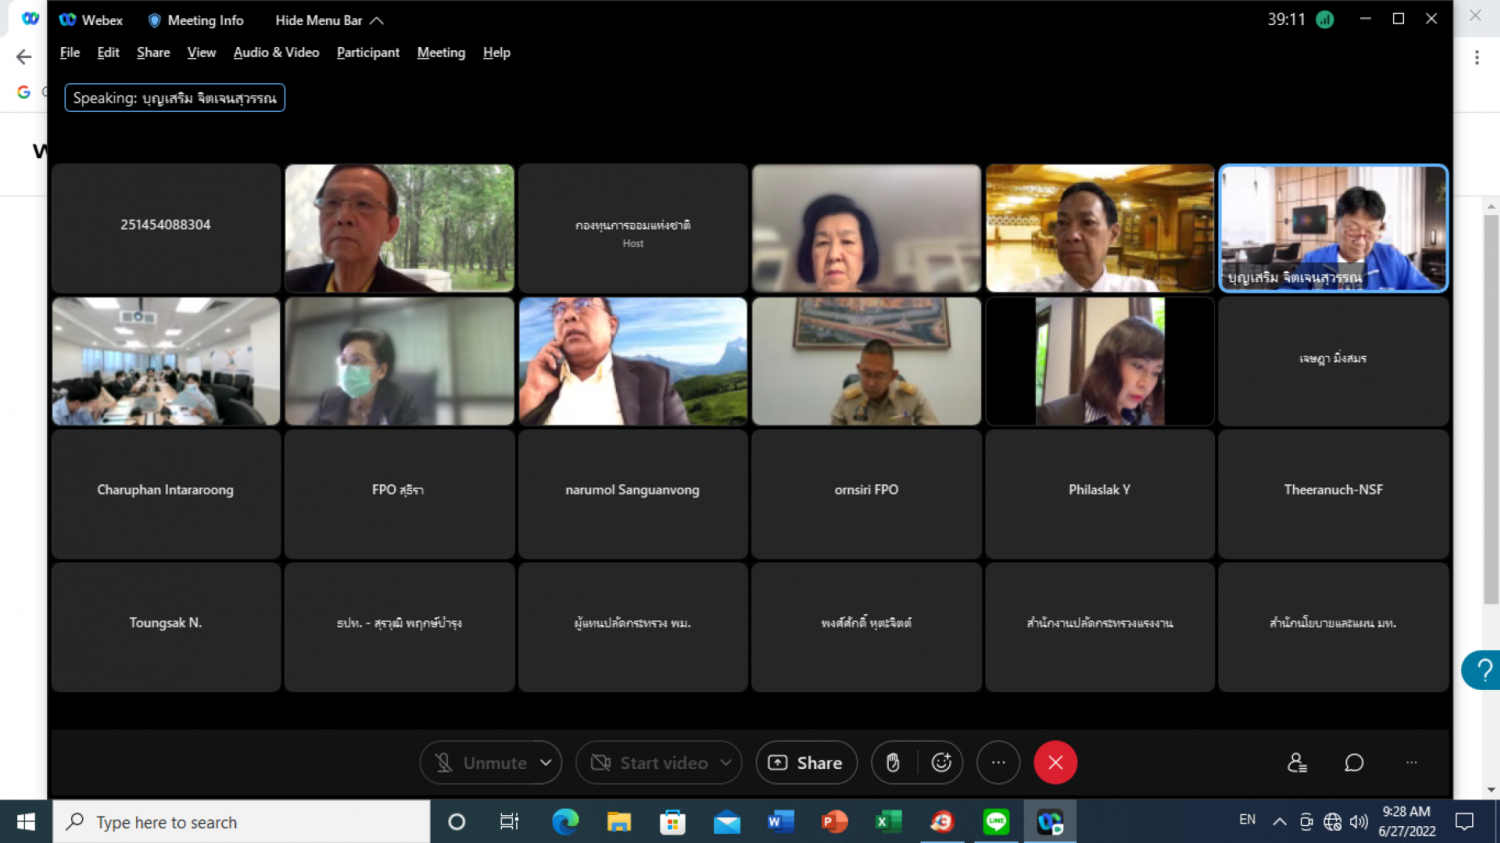Collapse menu bar via Hide Menu Bar
The image size is (1500, 843).
click(x=329, y=20)
